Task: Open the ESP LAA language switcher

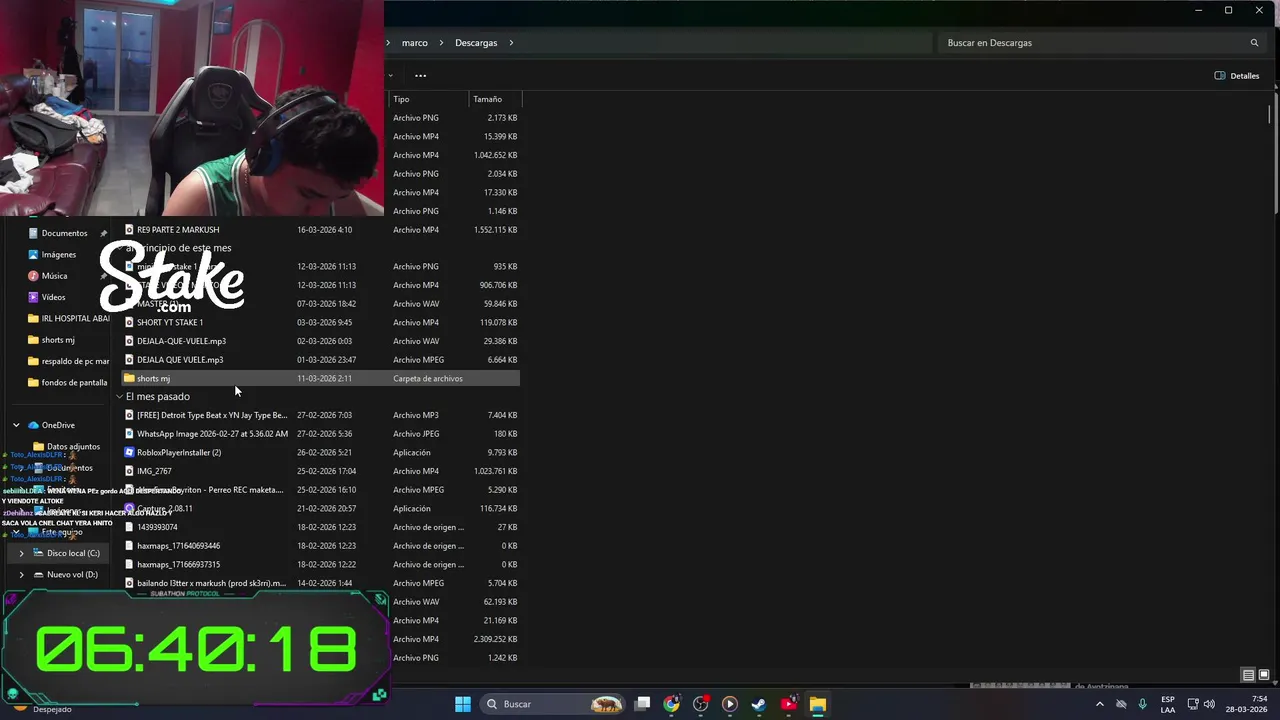Action: click(1168, 704)
